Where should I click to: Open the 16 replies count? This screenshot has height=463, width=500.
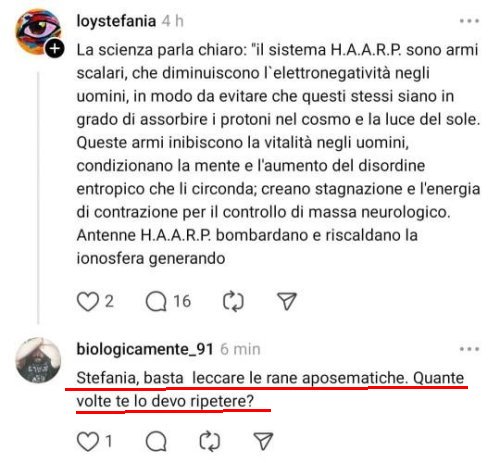pos(182,301)
